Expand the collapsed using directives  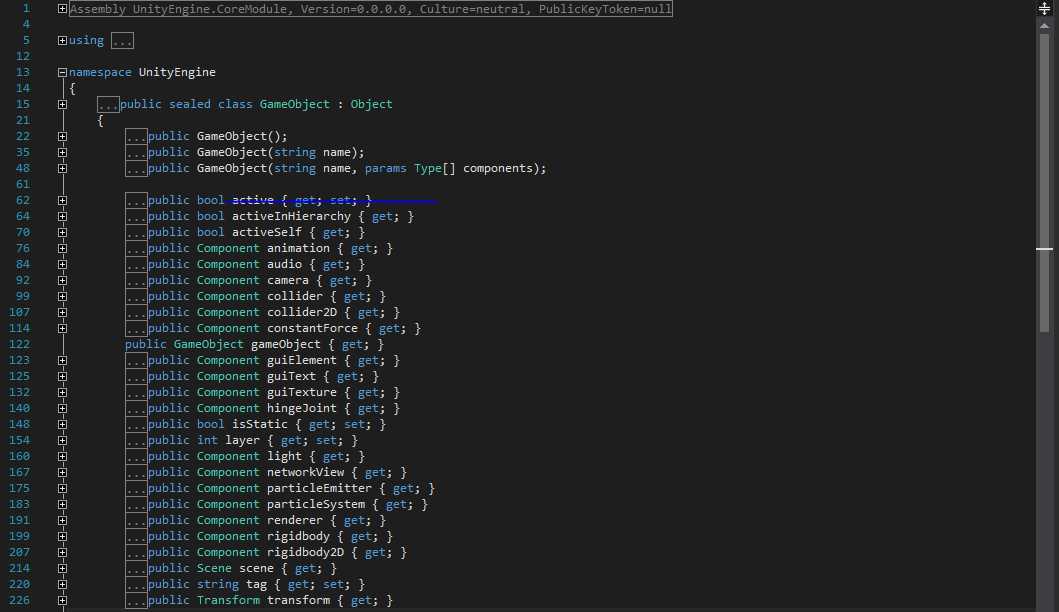tap(62, 41)
